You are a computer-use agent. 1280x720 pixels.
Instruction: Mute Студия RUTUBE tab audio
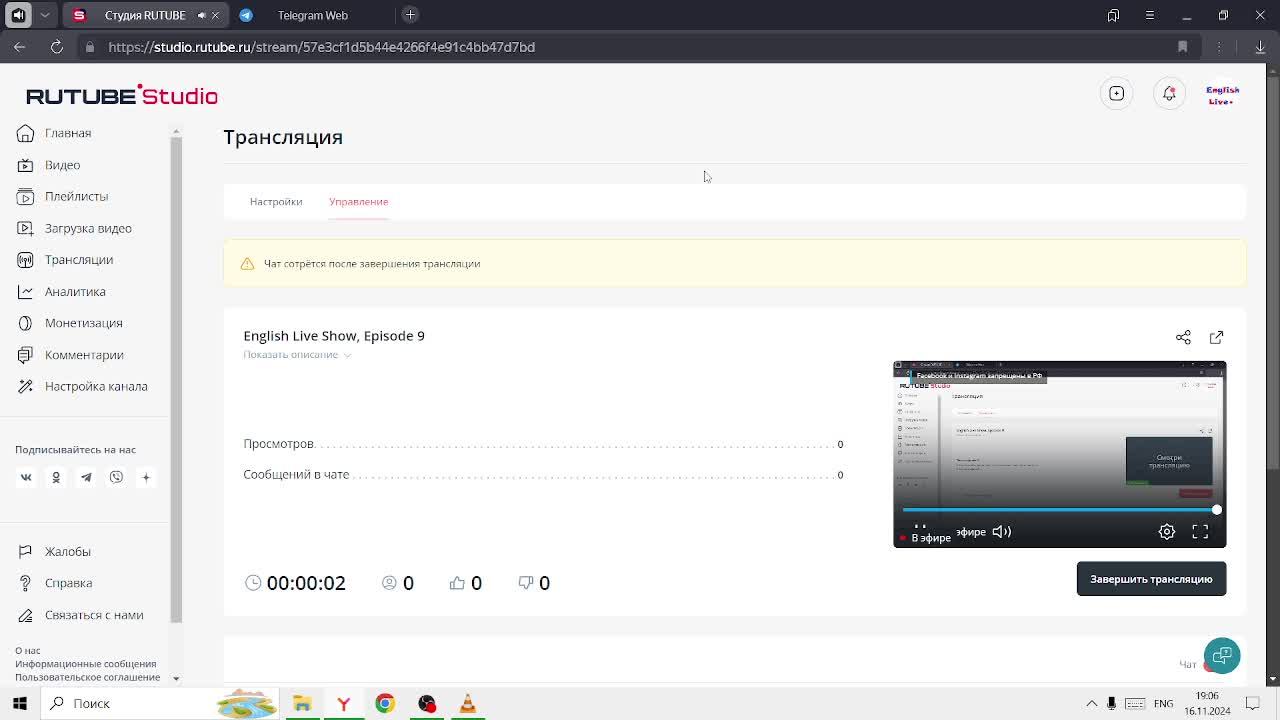point(201,15)
